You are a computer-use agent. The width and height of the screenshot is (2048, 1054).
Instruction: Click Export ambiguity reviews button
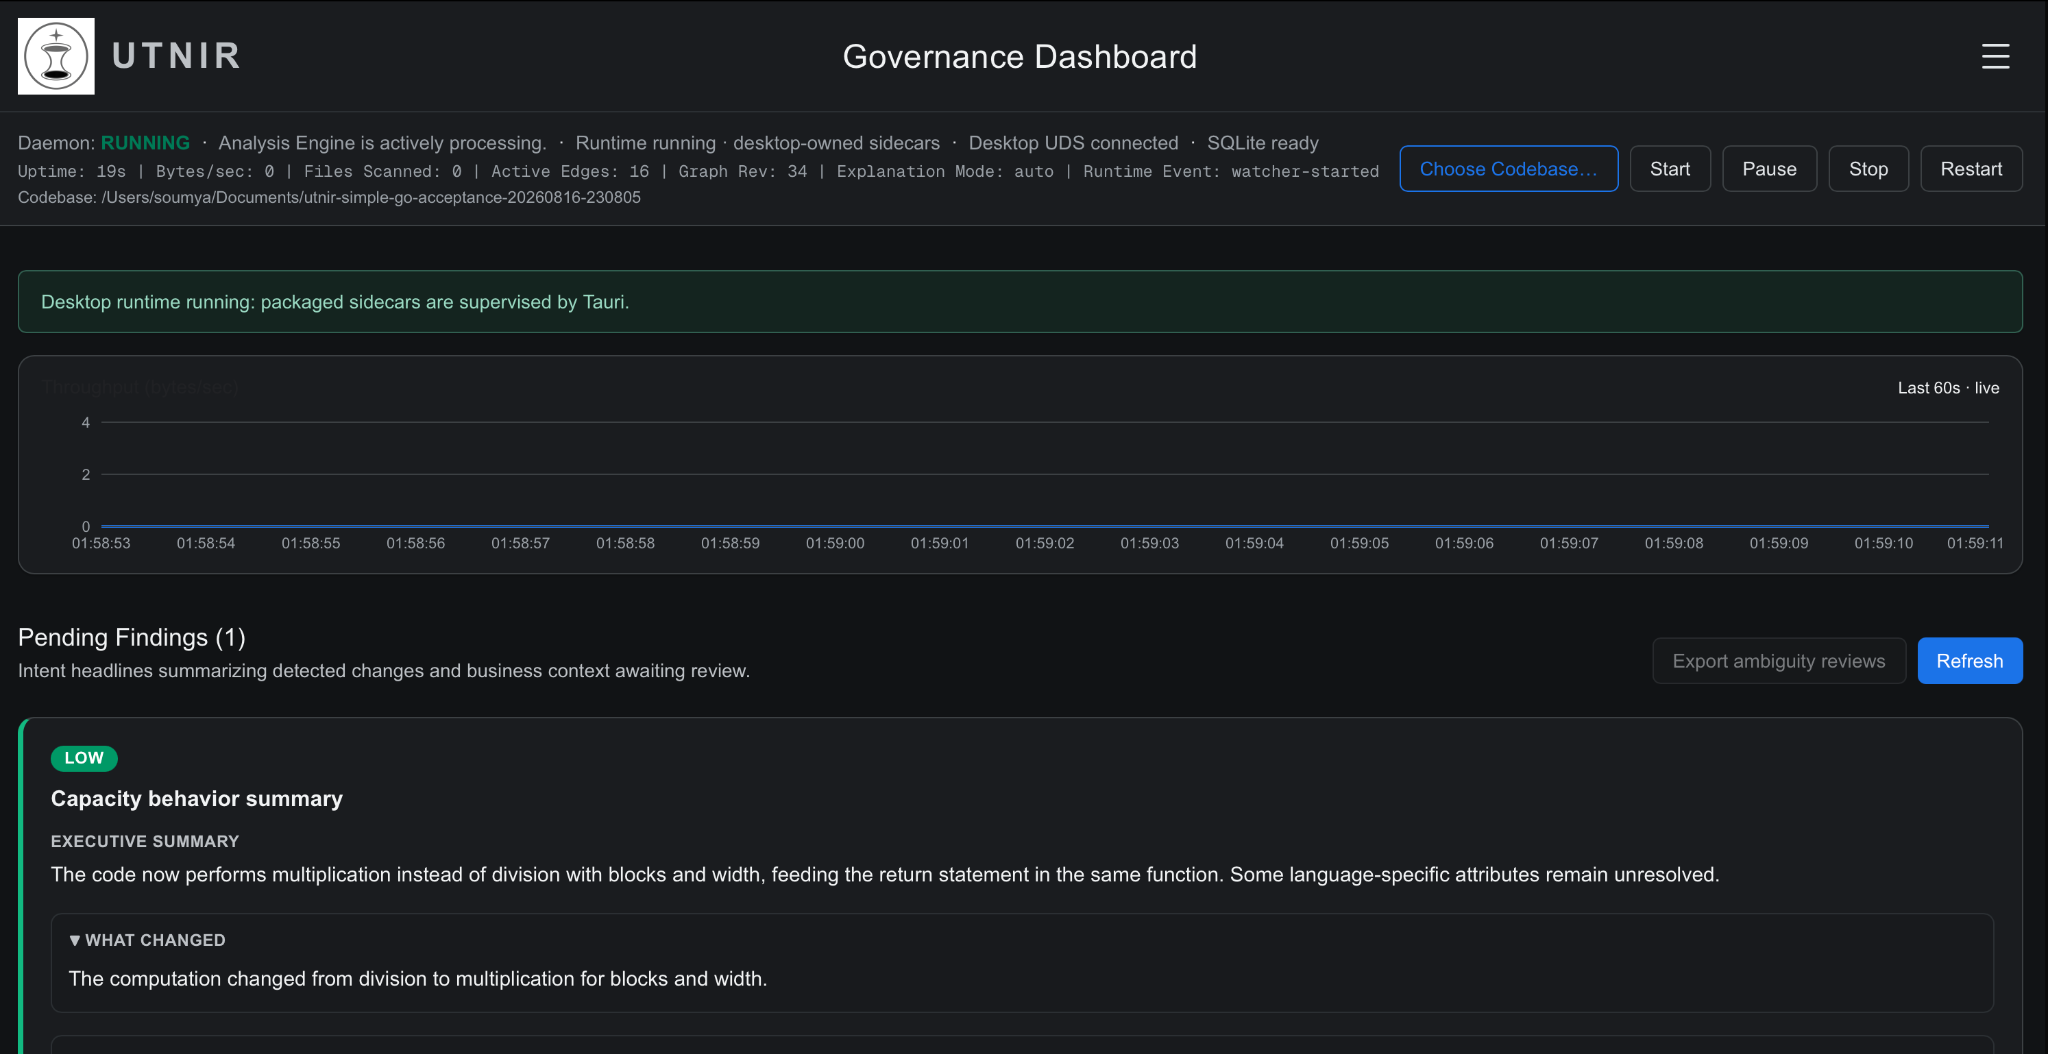[x=1779, y=661]
